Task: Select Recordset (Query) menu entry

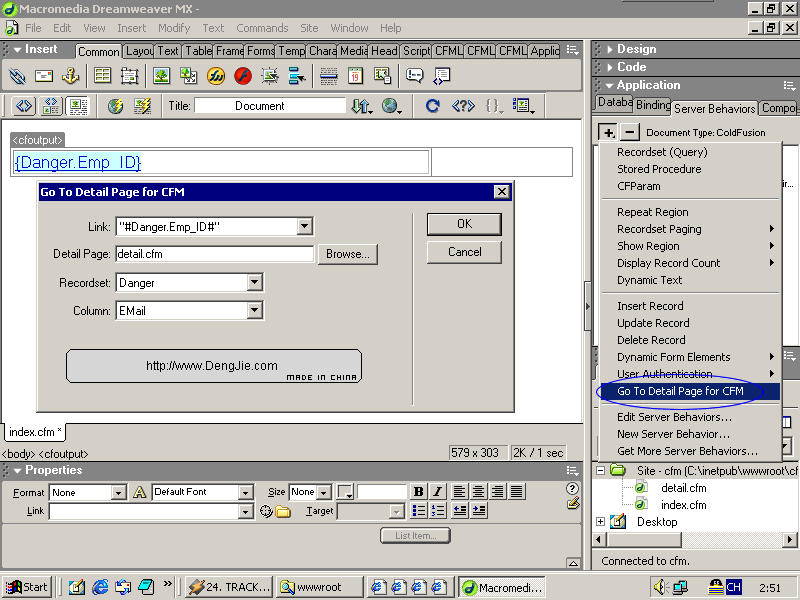Action: coord(662,152)
